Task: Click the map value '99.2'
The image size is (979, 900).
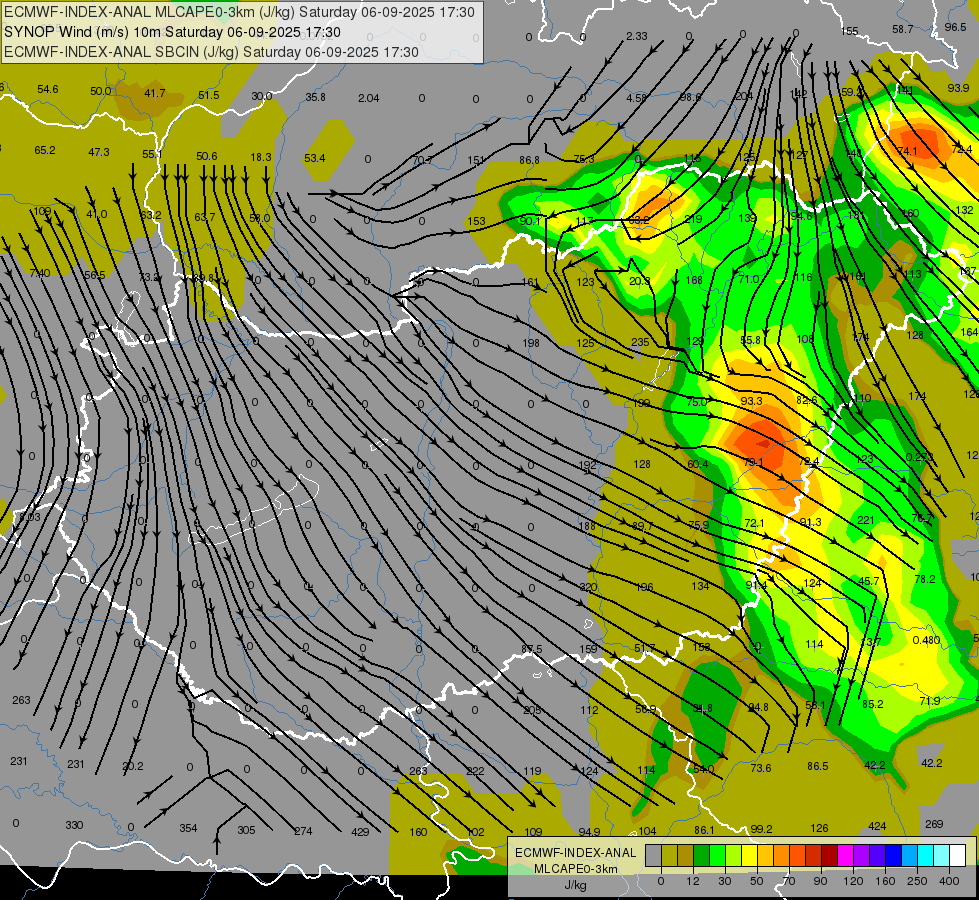Action: (761, 829)
